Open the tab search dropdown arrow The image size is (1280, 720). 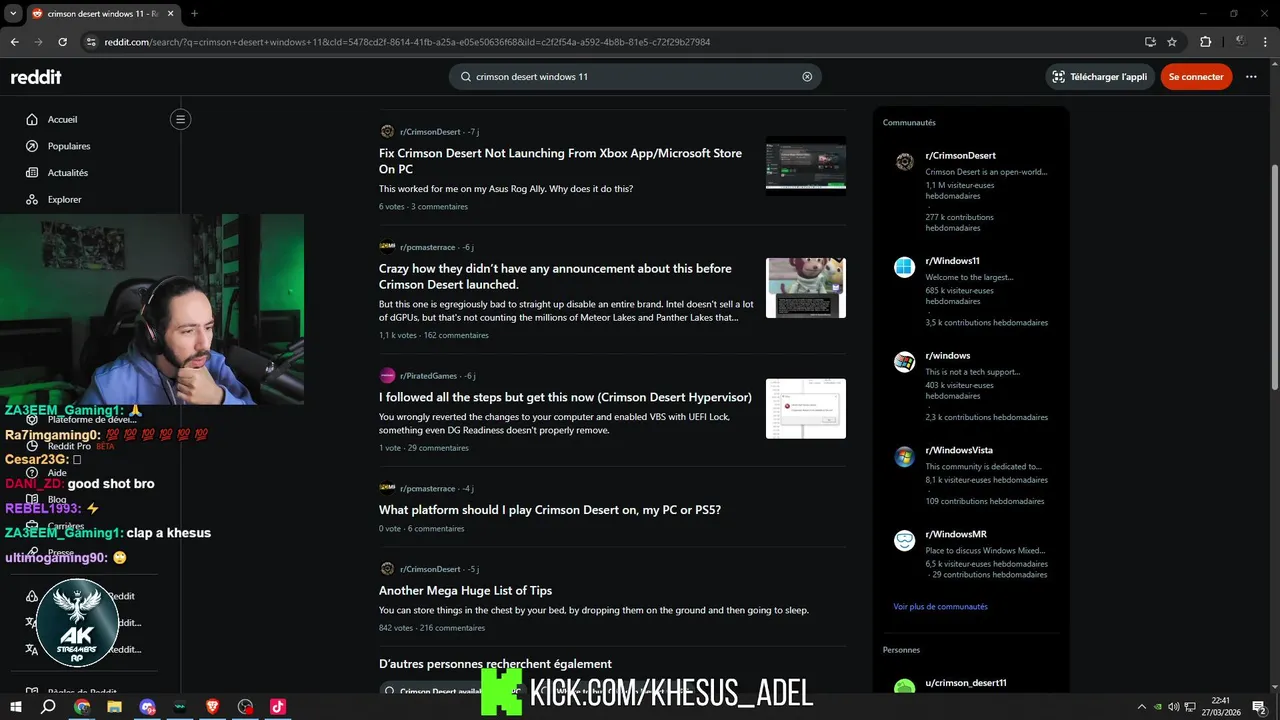coord(13,13)
